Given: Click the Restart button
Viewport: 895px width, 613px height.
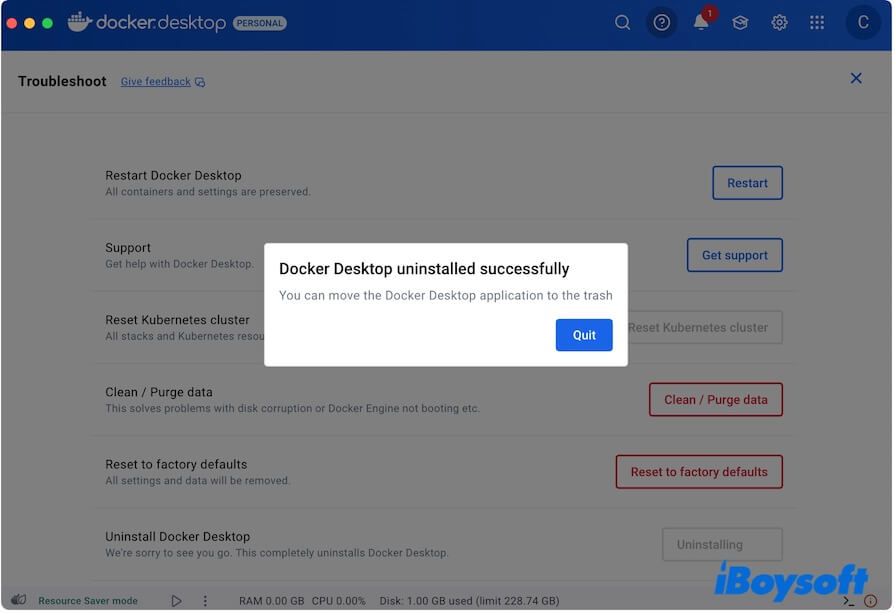Looking at the screenshot, I should click(748, 183).
